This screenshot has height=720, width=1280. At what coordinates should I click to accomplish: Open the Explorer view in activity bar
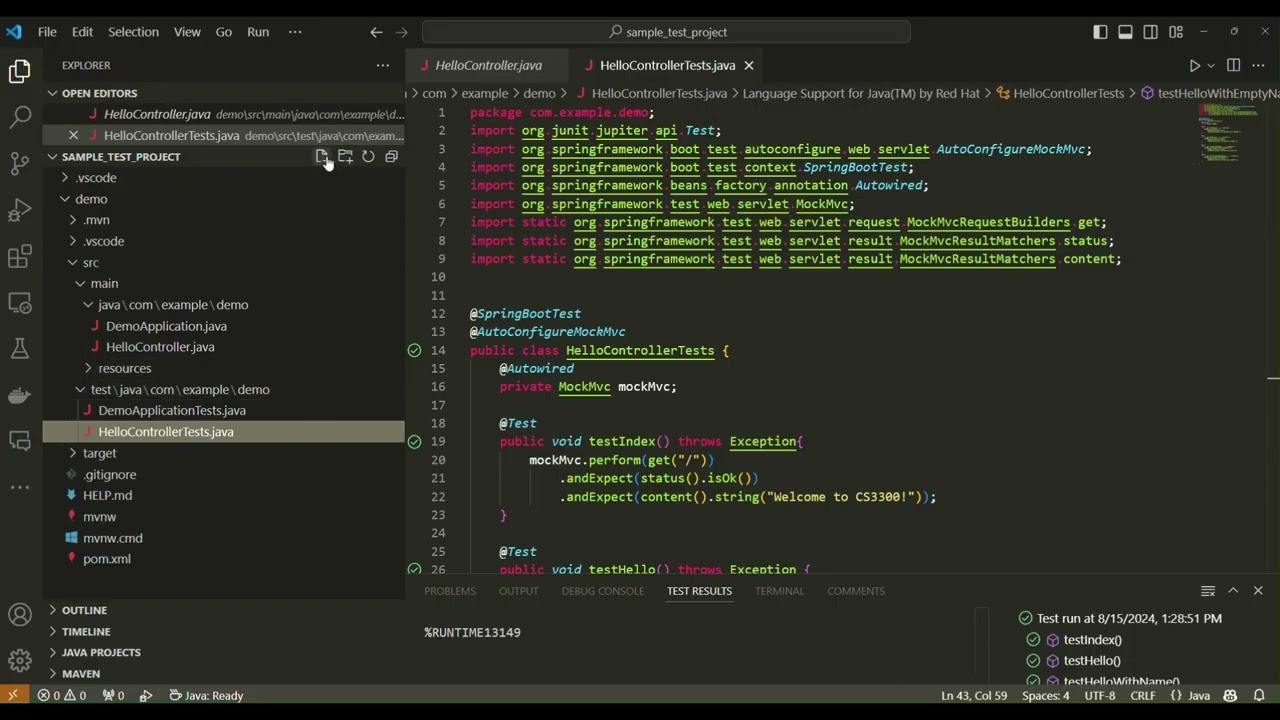pyautogui.click(x=20, y=72)
